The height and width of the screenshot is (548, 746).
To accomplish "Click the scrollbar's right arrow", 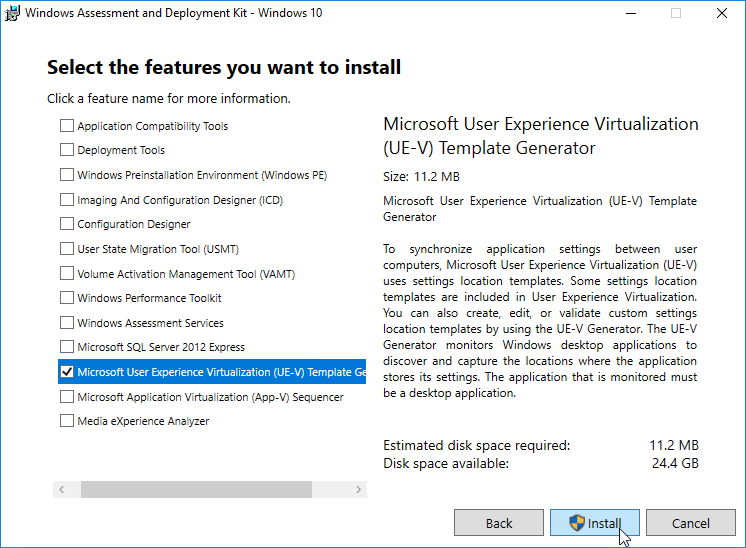I will point(358,489).
